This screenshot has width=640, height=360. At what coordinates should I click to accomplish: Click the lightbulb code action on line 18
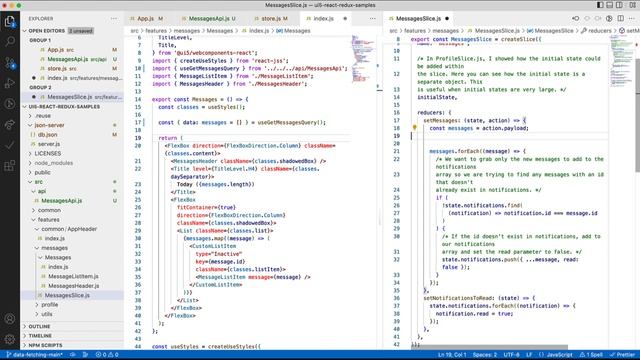tap(414, 128)
